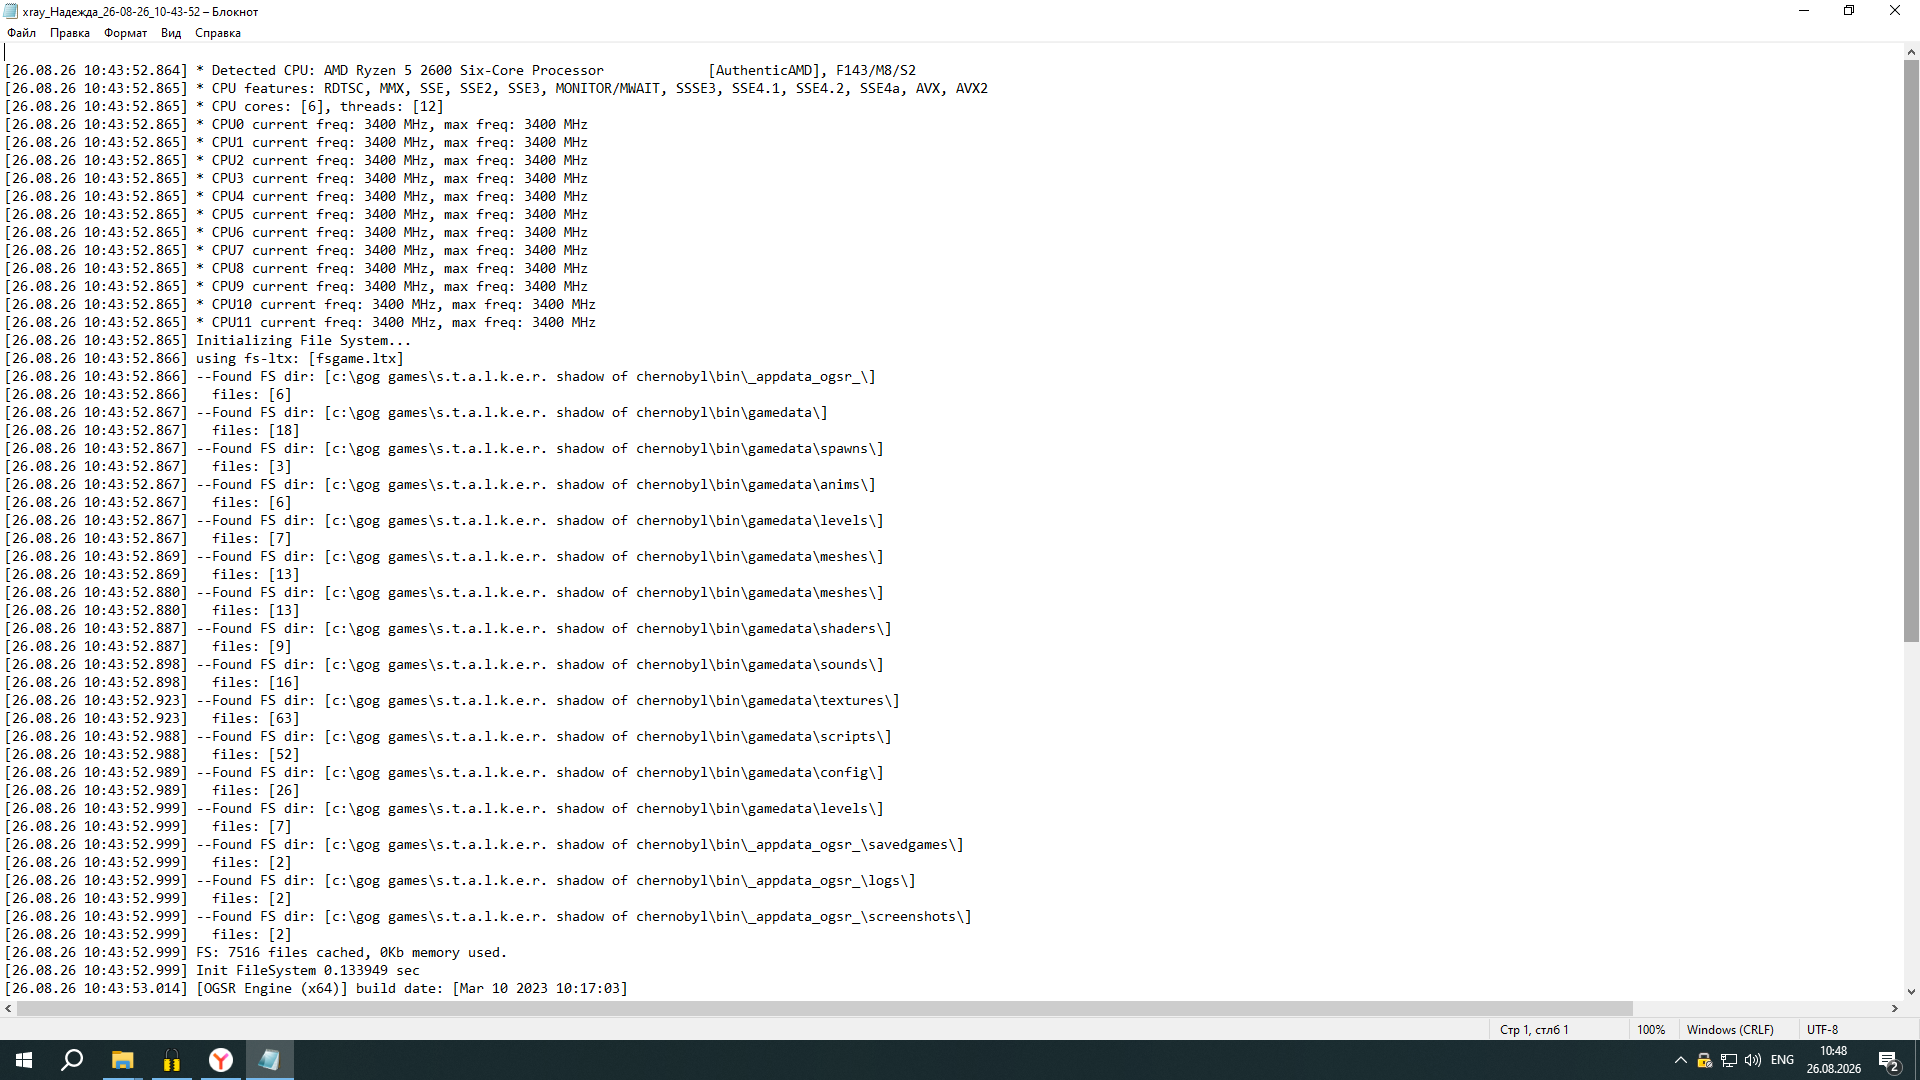Open File Explorer from the taskbar
Image resolution: width=1920 pixels, height=1080 pixels.
[x=122, y=1060]
